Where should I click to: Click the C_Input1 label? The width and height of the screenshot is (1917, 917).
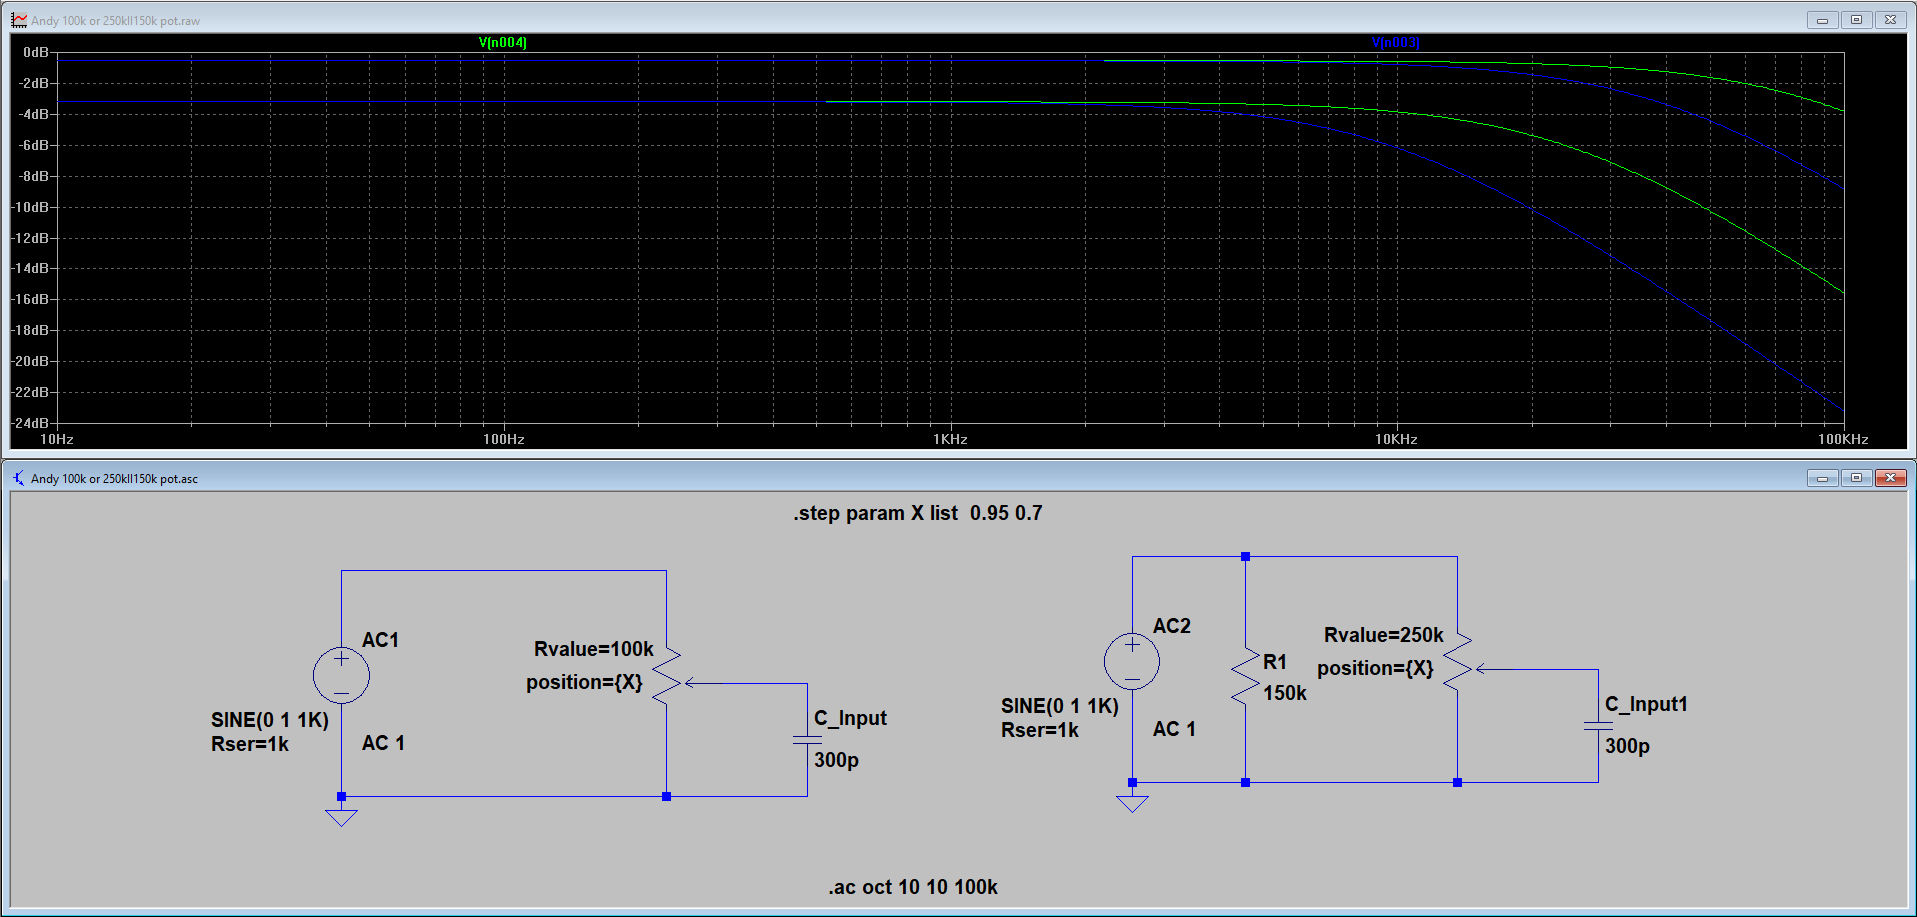[1646, 704]
